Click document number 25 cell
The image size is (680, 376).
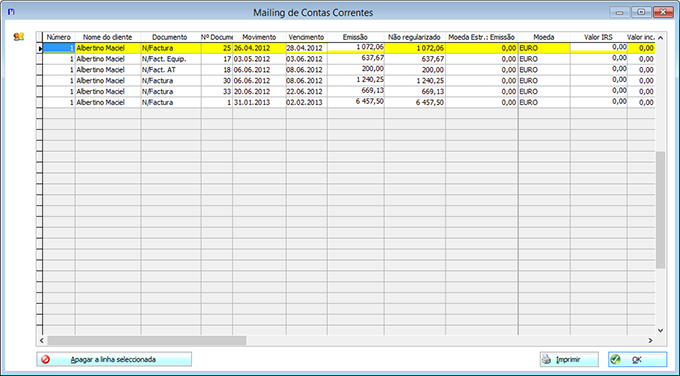217,48
